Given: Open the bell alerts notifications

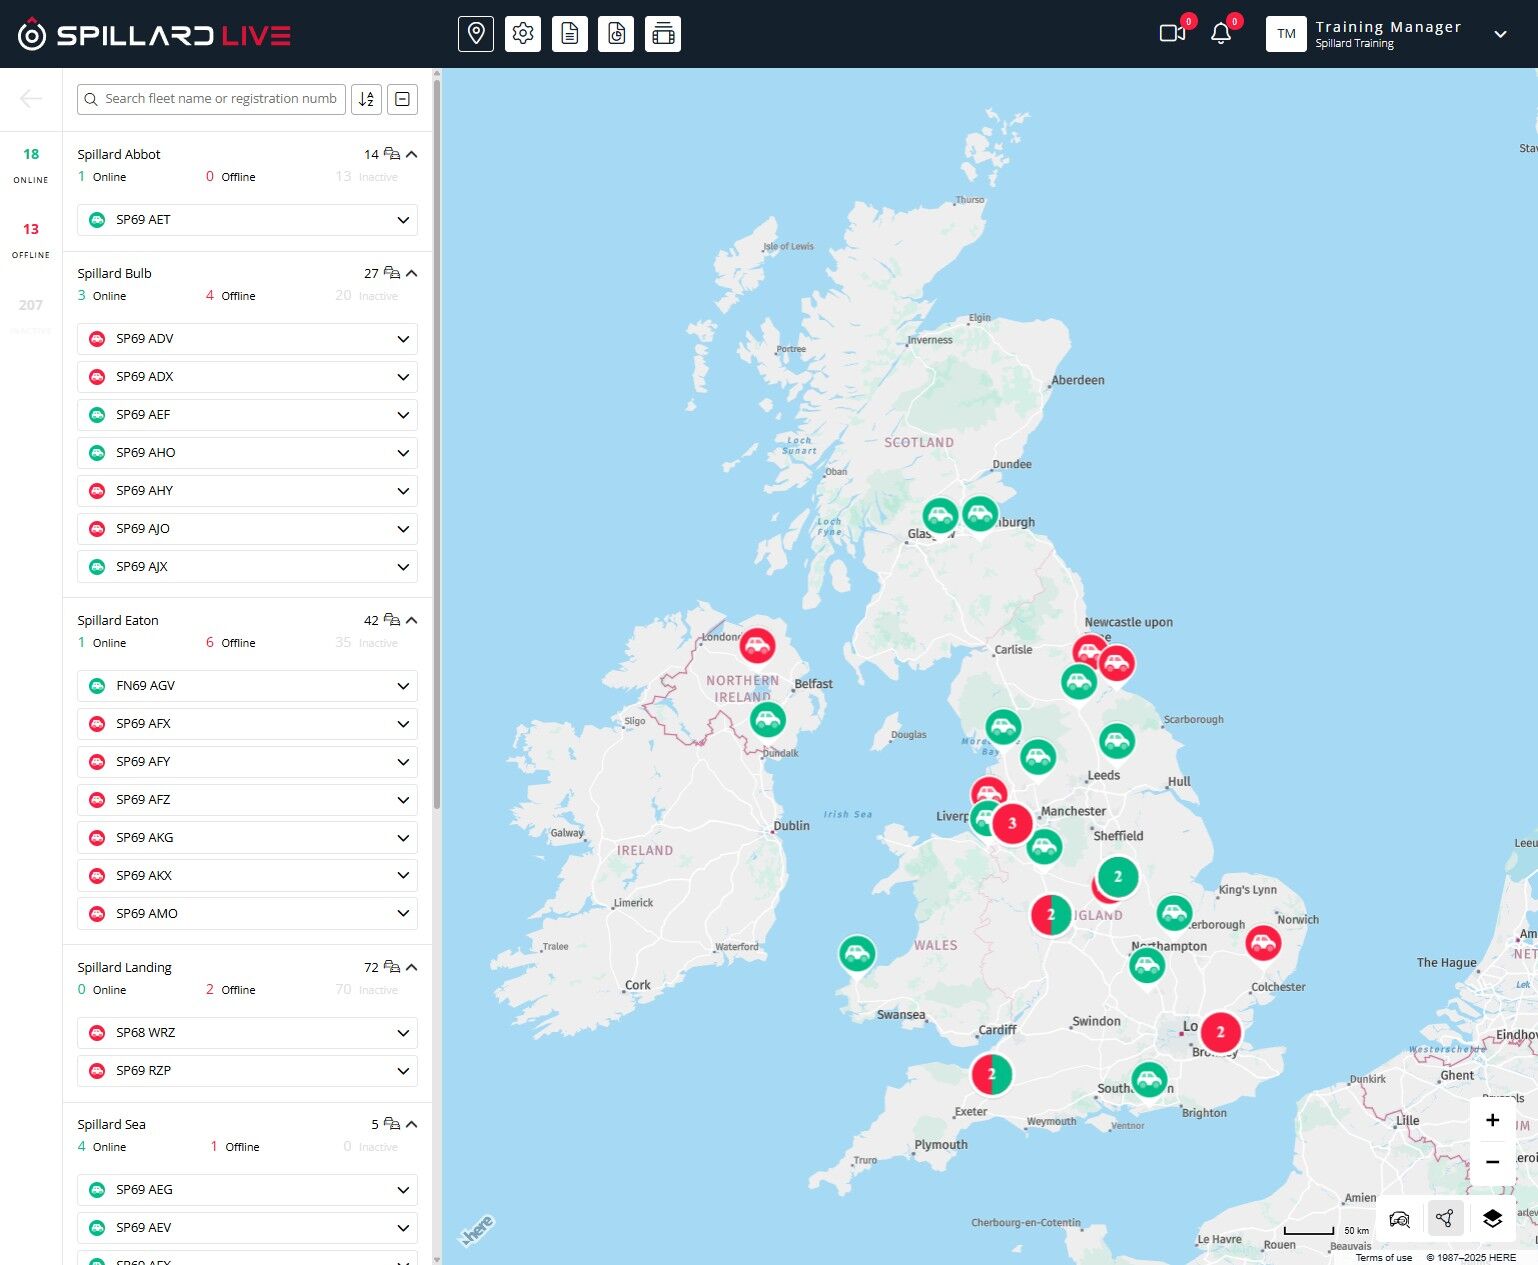Looking at the screenshot, I should (x=1221, y=33).
